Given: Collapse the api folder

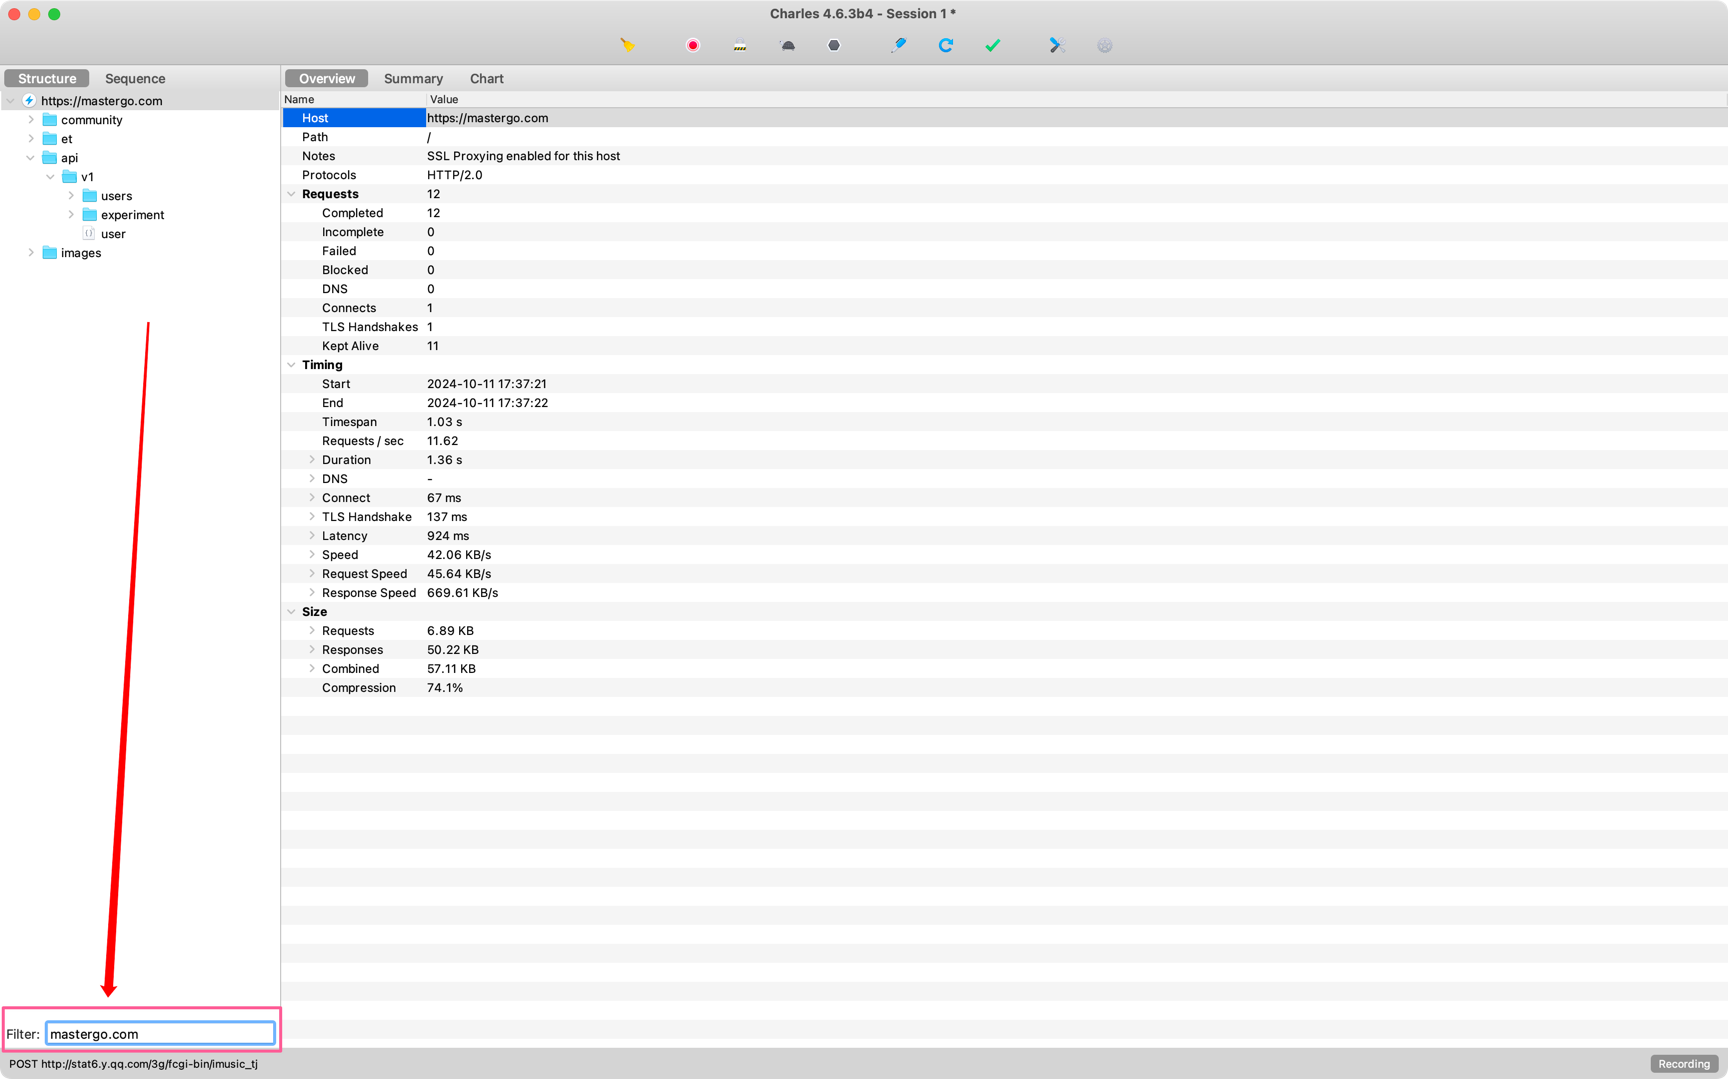Looking at the screenshot, I should coord(31,158).
